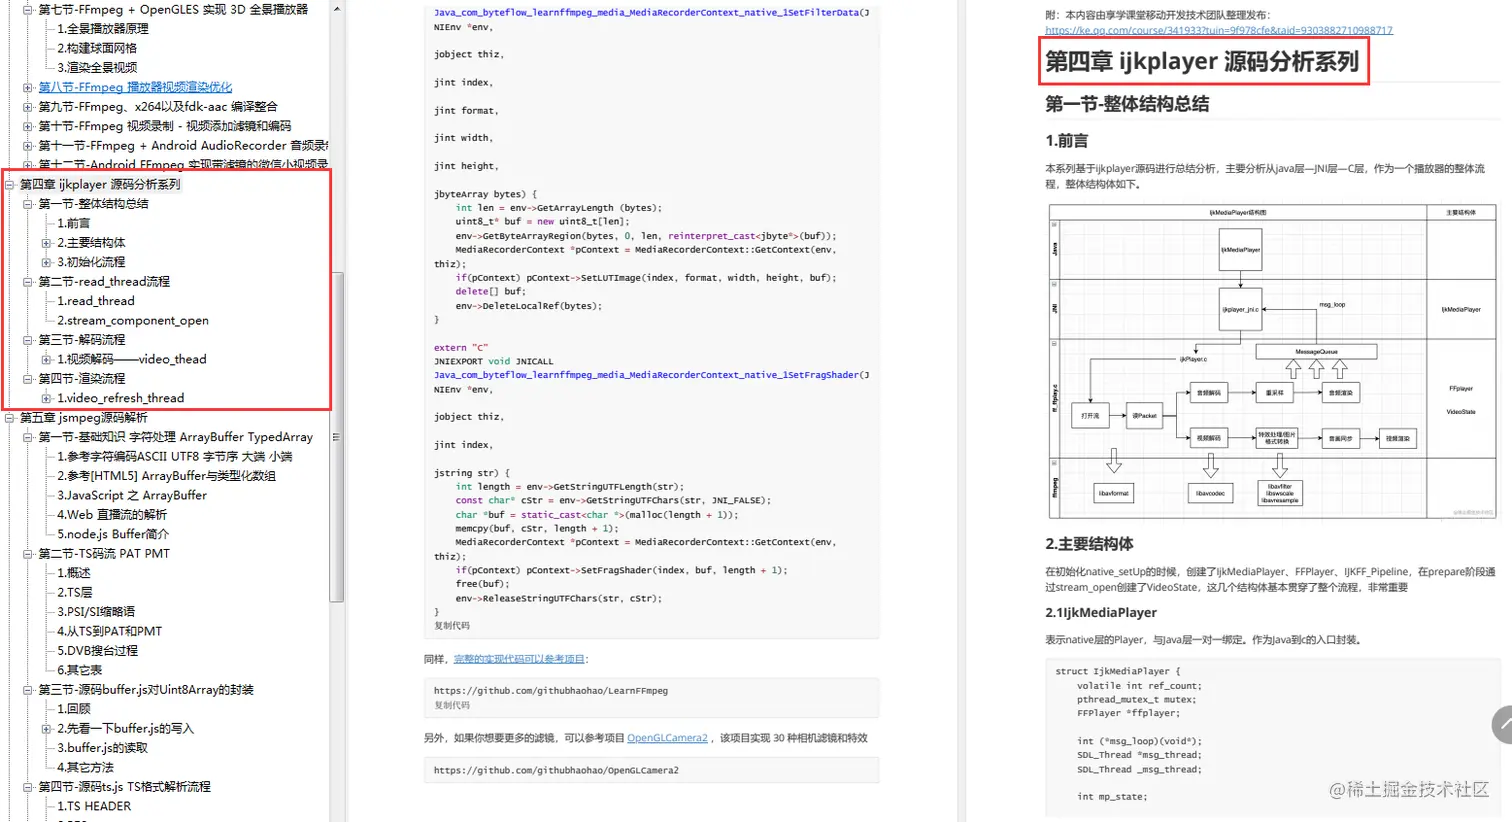Select 4.其它方法 in outline

[x=85, y=768]
